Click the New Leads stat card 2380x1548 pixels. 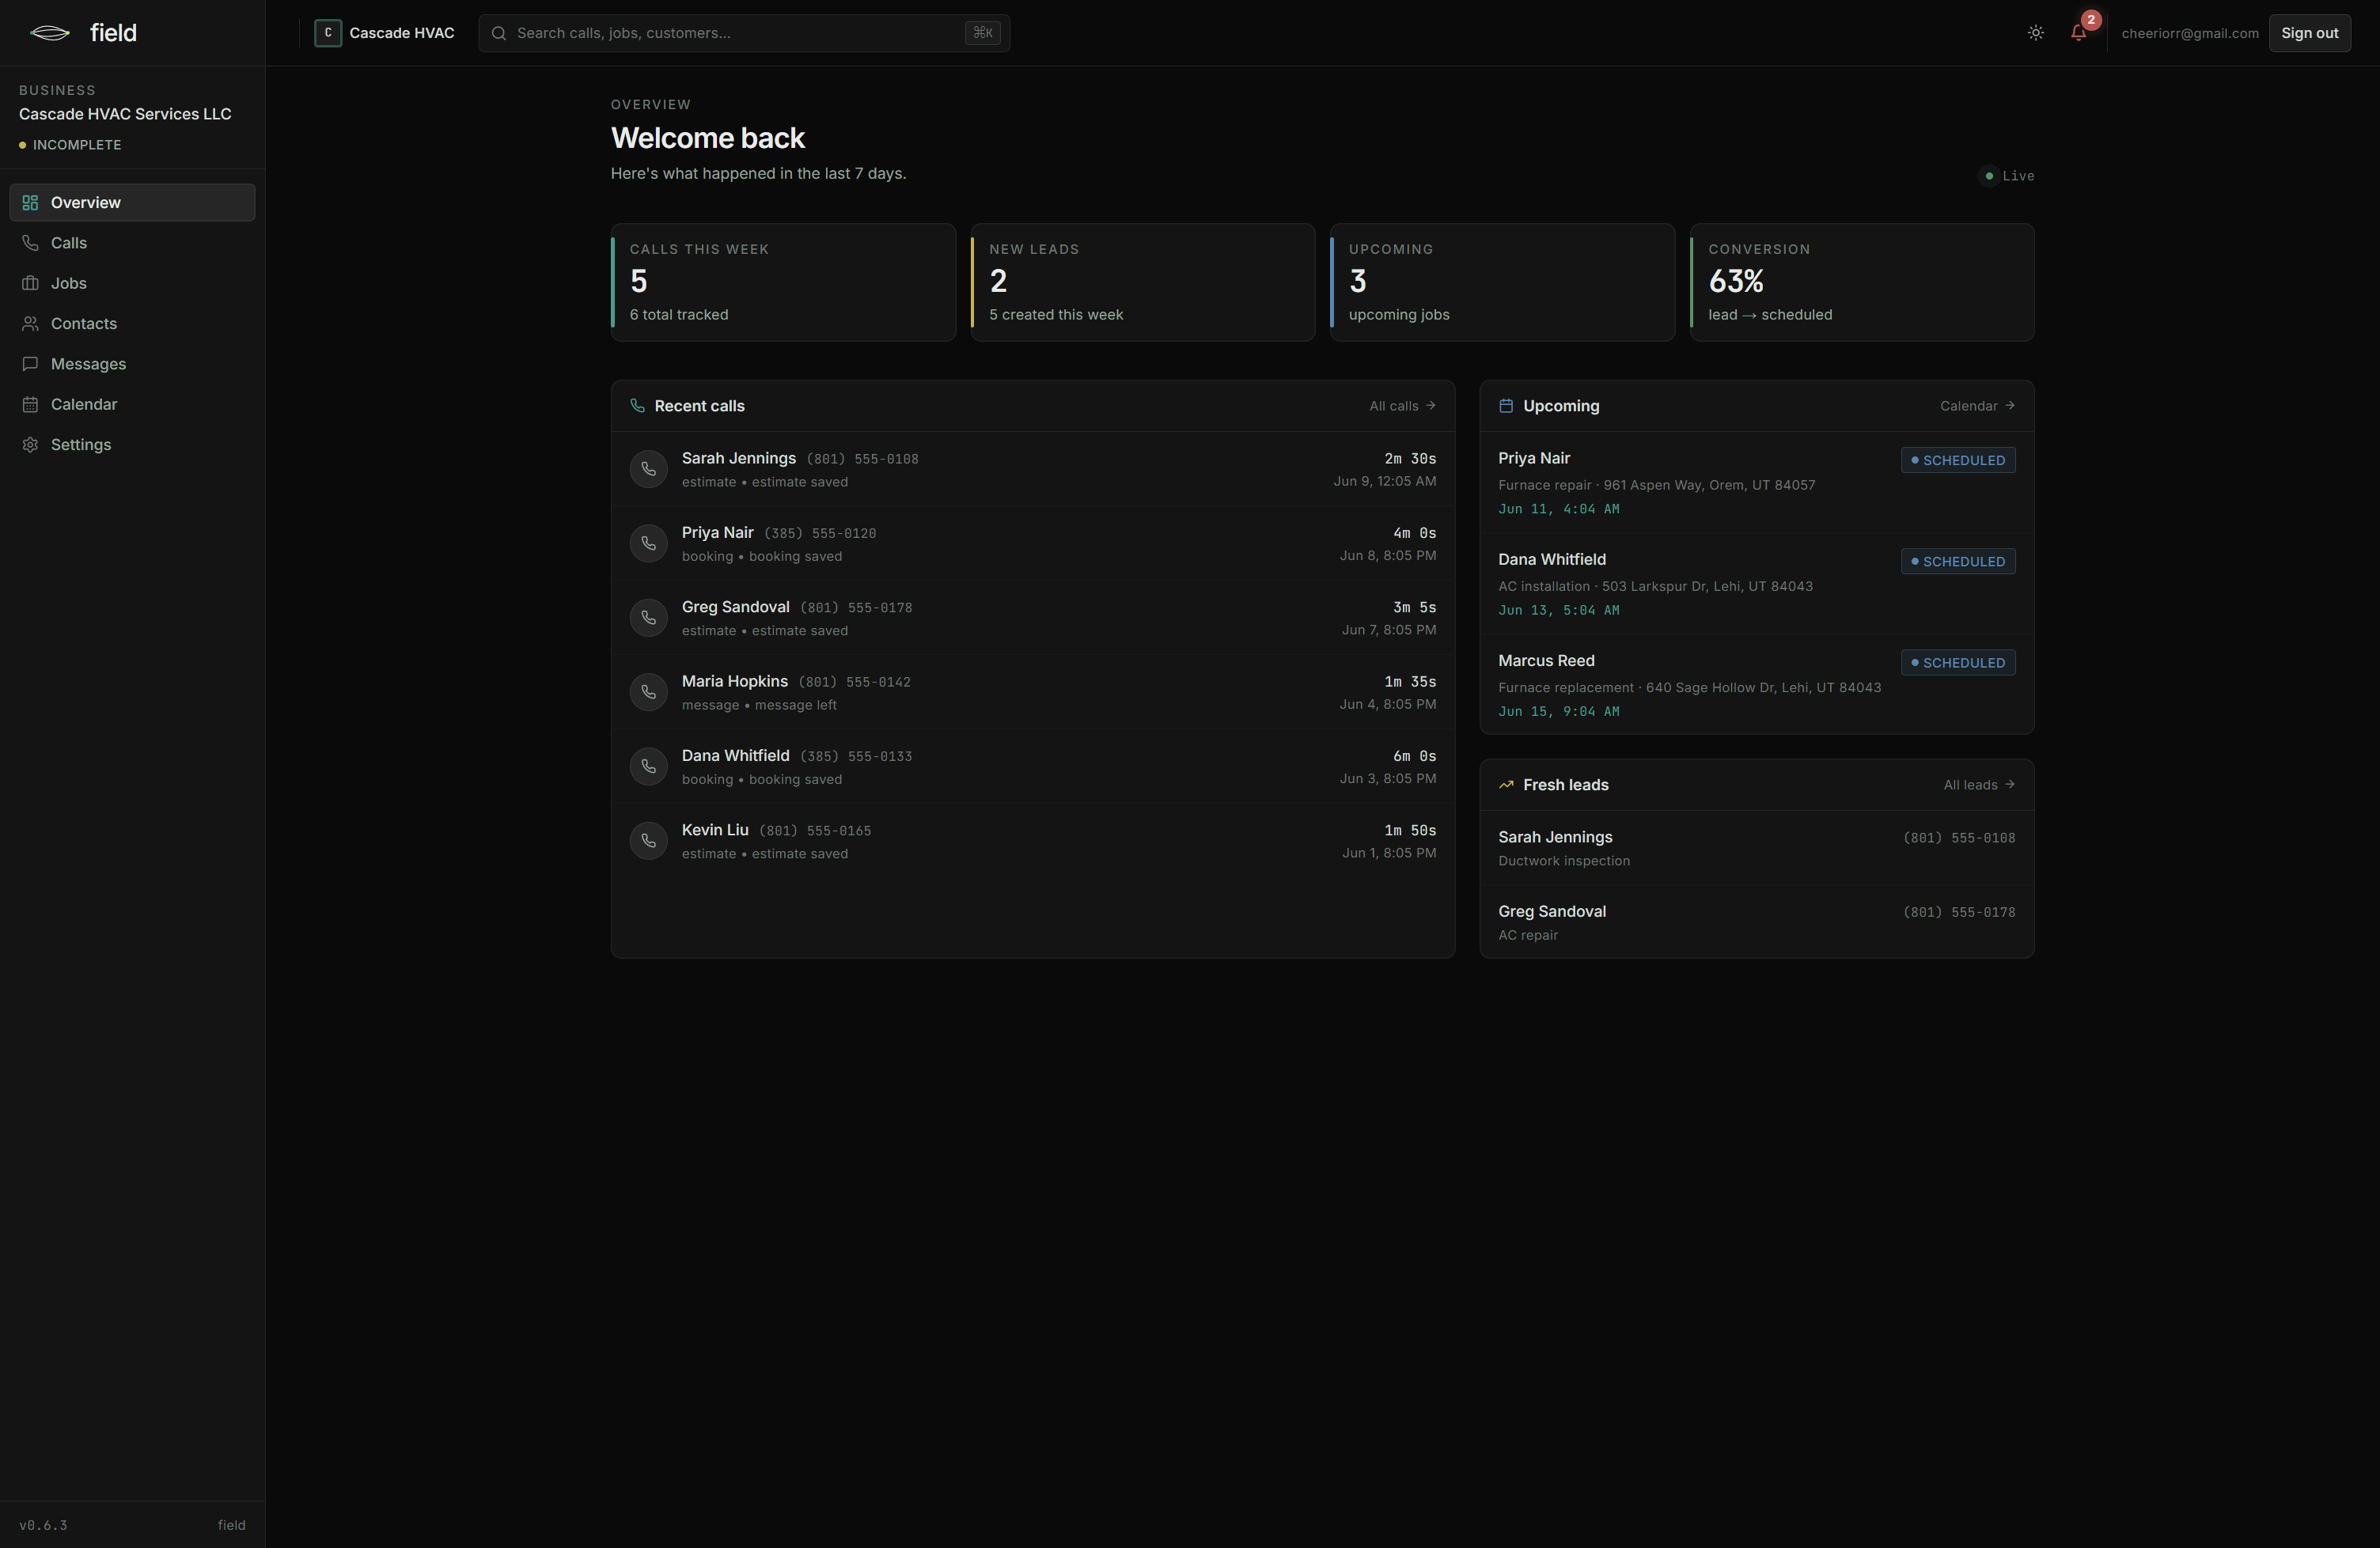[1143, 282]
